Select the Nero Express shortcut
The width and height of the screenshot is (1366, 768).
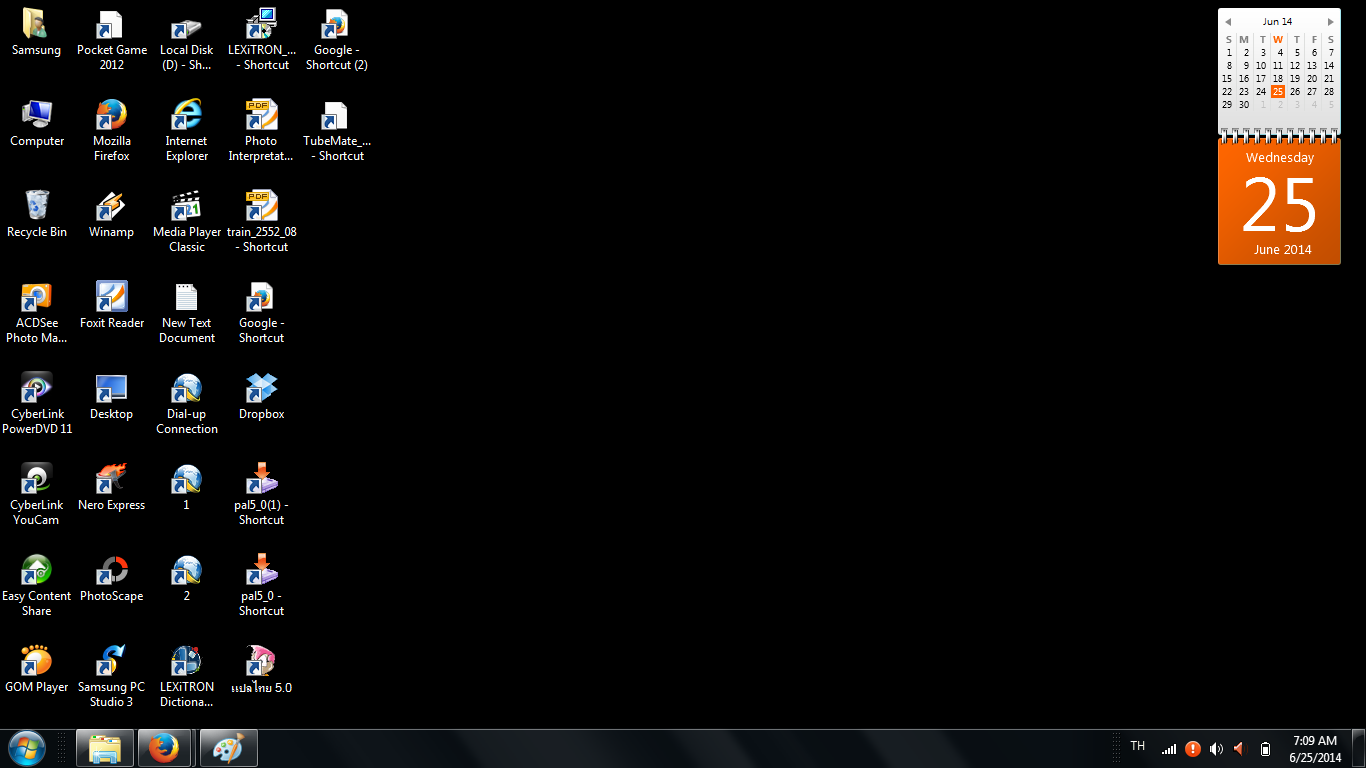click(112, 489)
